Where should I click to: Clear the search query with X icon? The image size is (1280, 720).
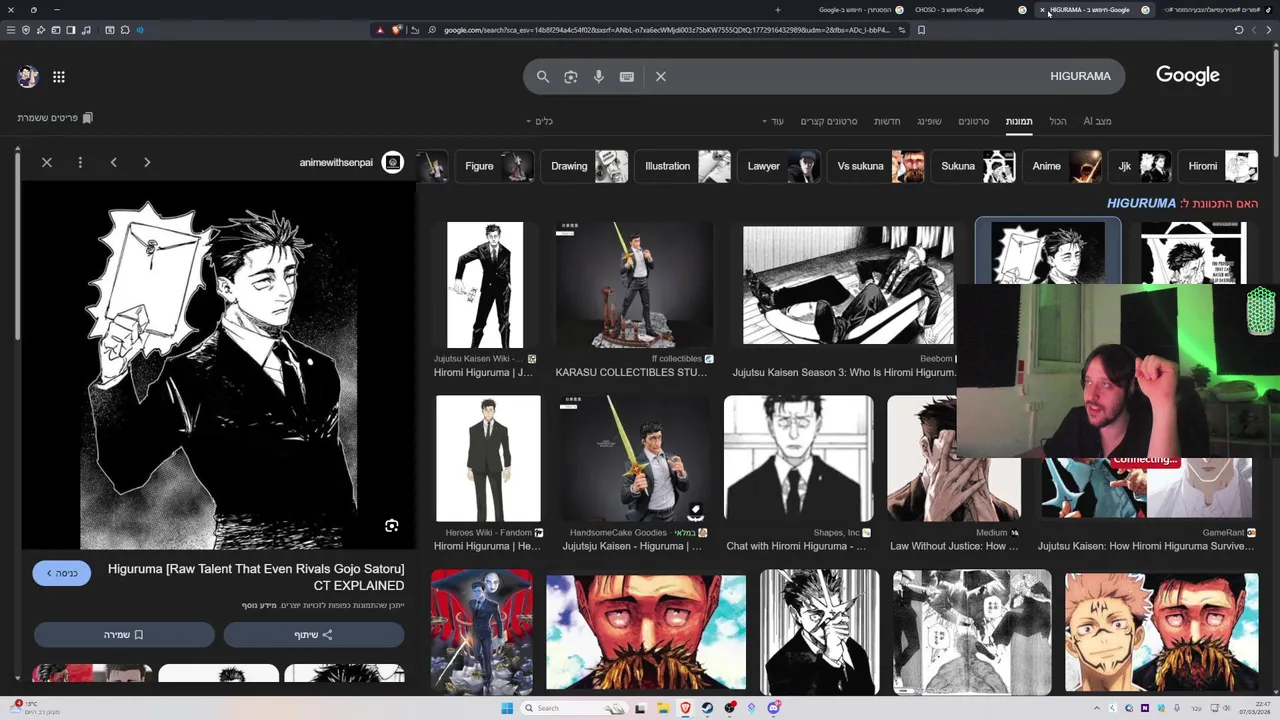pyautogui.click(x=661, y=76)
